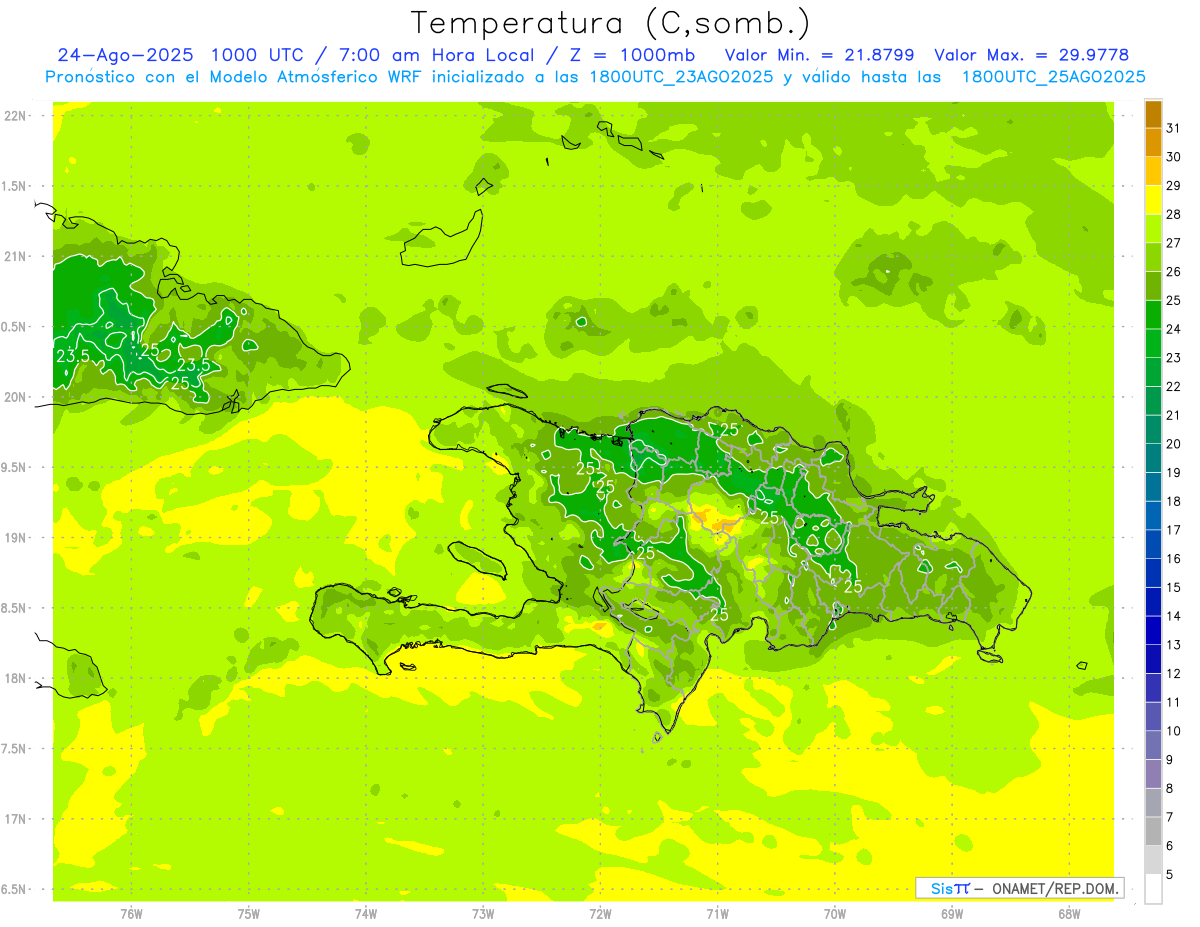This screenshot has width=1200, height=927.
Task: Click the color scale label "26"
Action: click(1174, 271)
